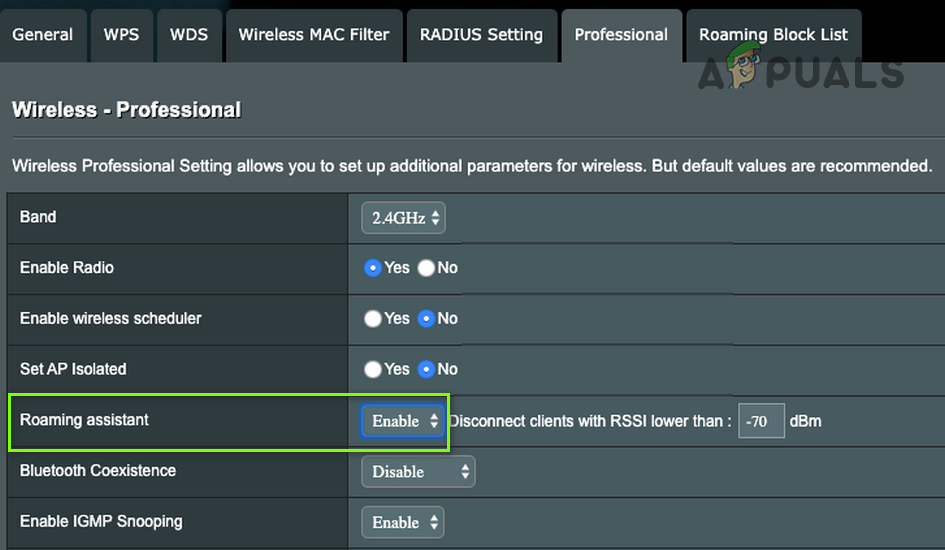Open the RADIUS Setting tab
The width and height of the screenshot is (945, 550).
tap(481, 35)
